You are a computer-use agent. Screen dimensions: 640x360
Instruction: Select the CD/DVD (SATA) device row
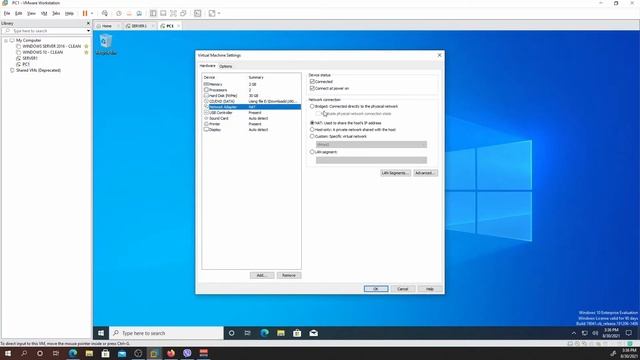tap(251, 101)
